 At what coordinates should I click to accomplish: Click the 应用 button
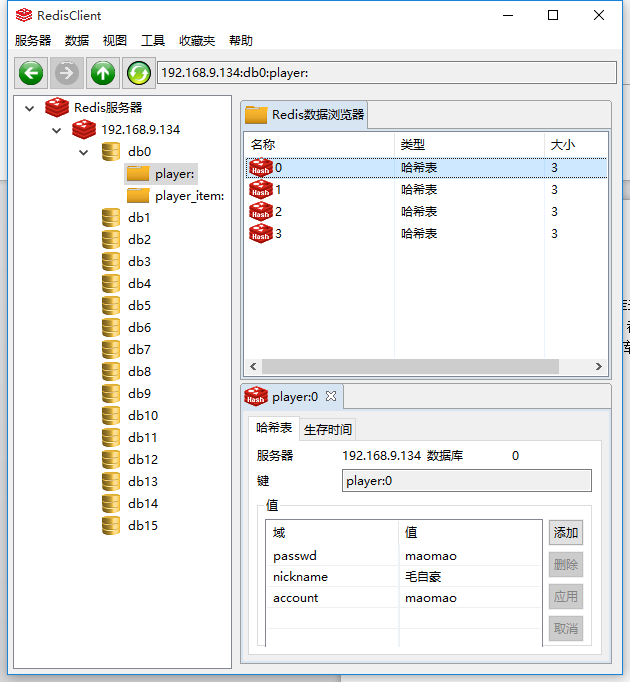point(566,596)
